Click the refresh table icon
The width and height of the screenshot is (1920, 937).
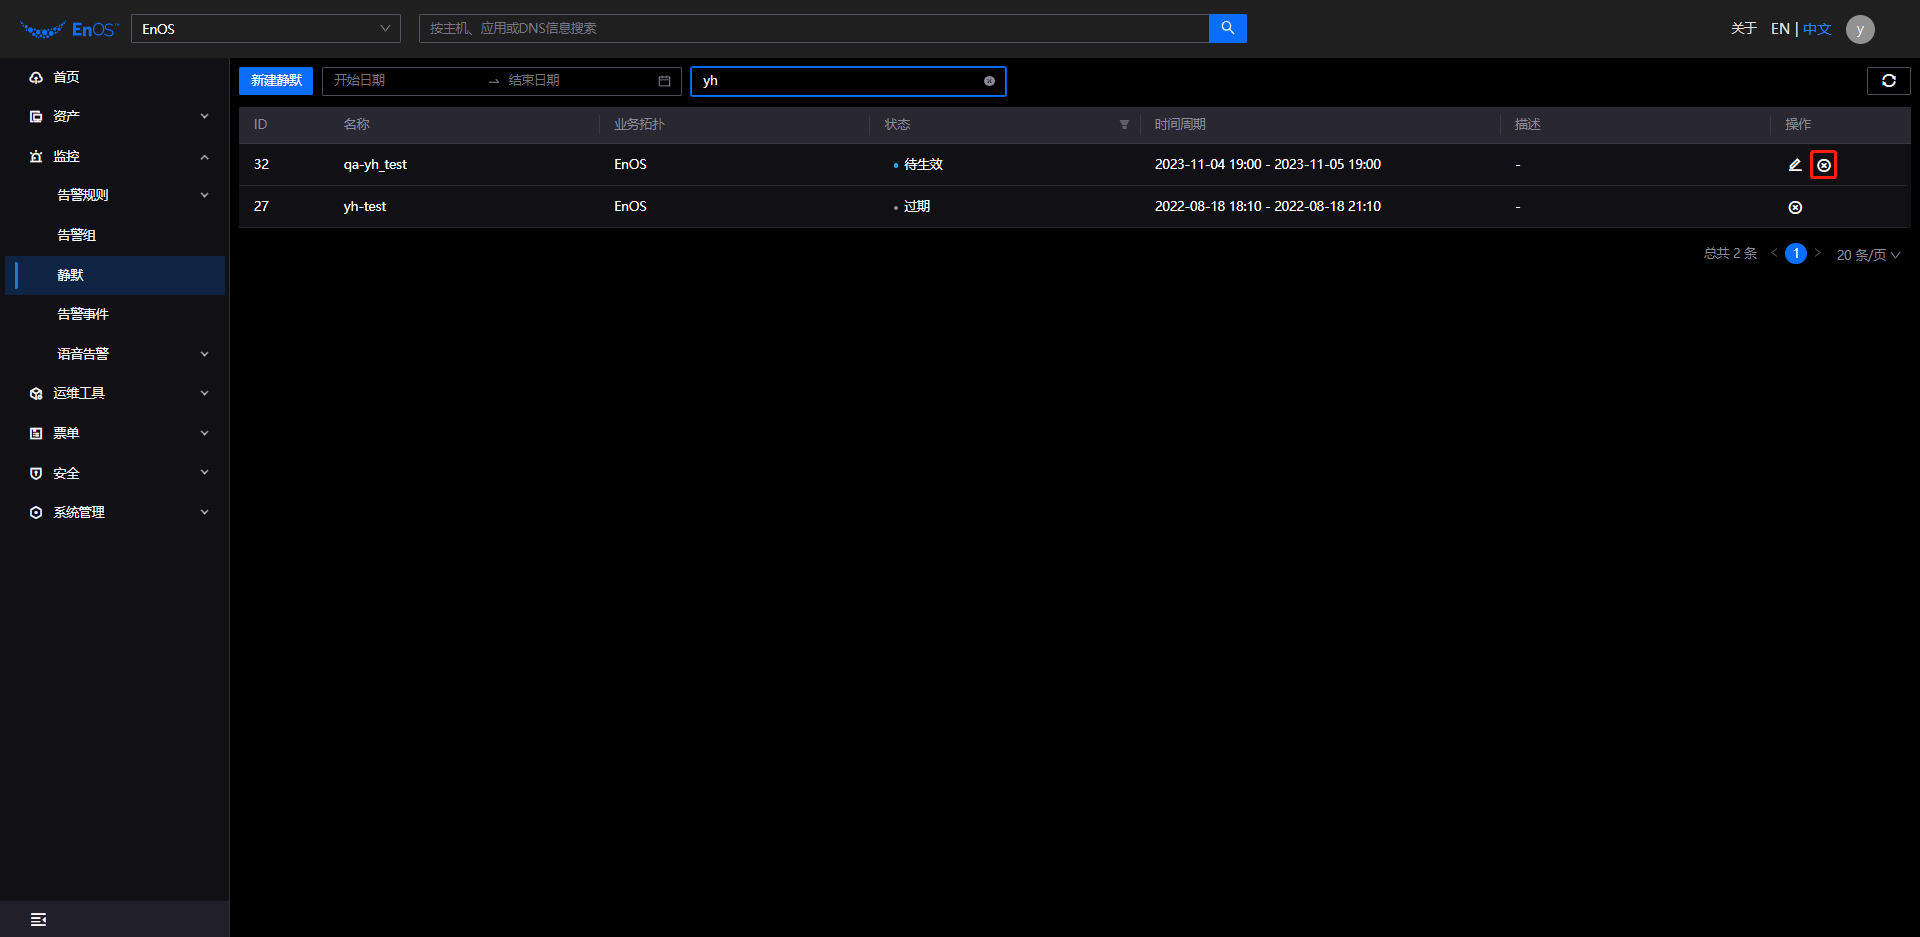[x=1888, y=81]
